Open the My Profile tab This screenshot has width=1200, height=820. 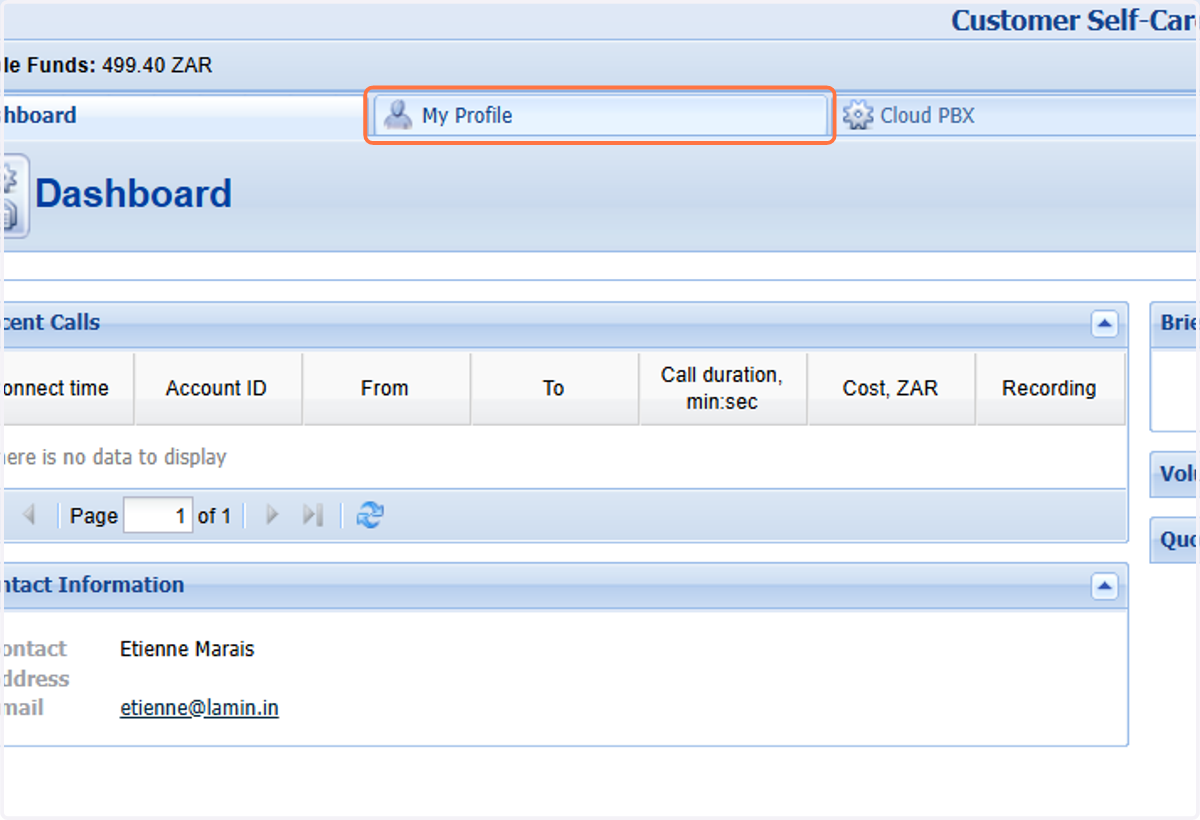[600, 115]
